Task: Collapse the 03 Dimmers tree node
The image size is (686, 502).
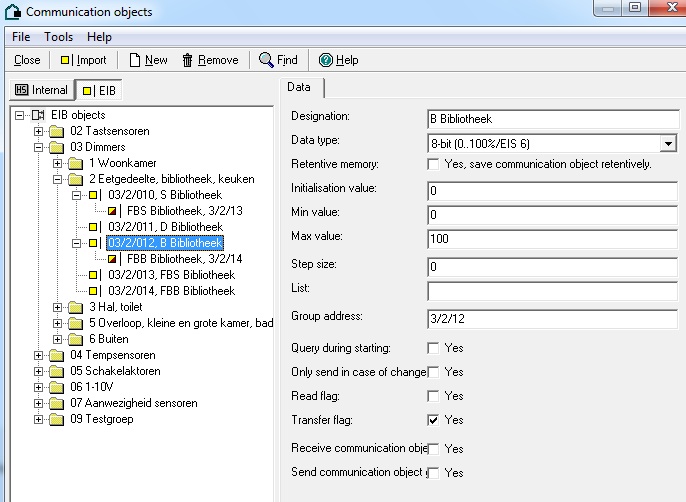Action: point(39,147)
